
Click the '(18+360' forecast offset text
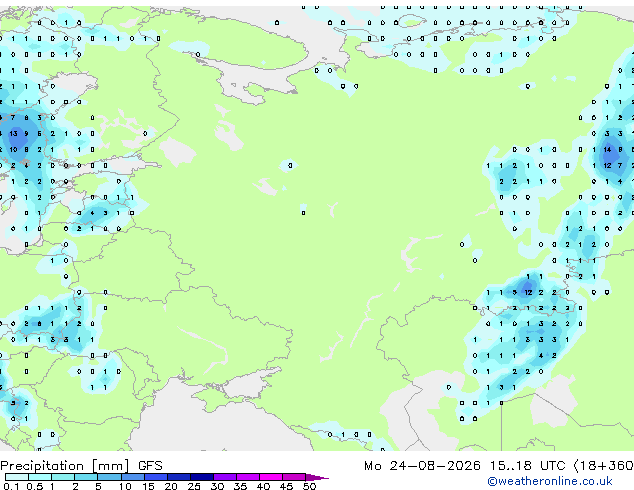tap(603, 466)
